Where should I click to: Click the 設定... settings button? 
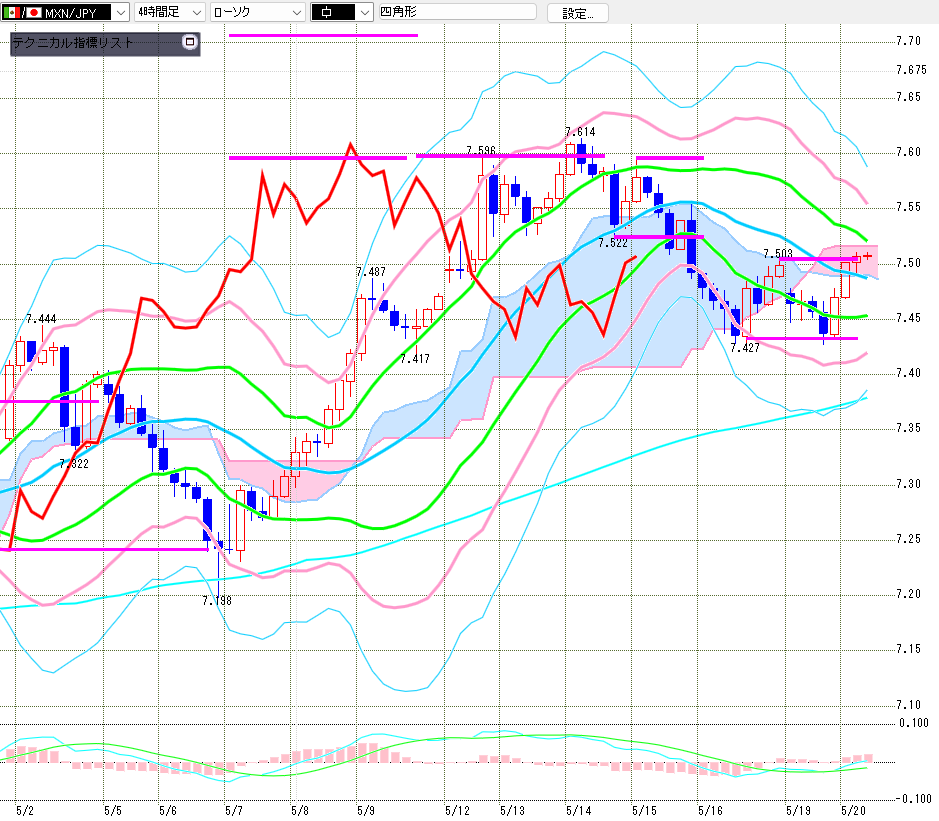(x=578, y=13)
